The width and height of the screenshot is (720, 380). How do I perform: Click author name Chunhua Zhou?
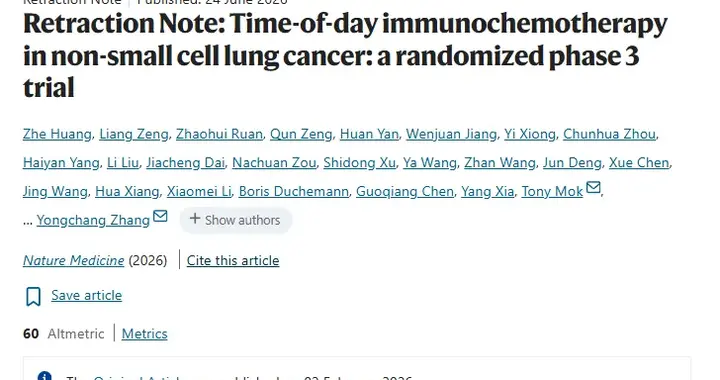coord(609,134)
